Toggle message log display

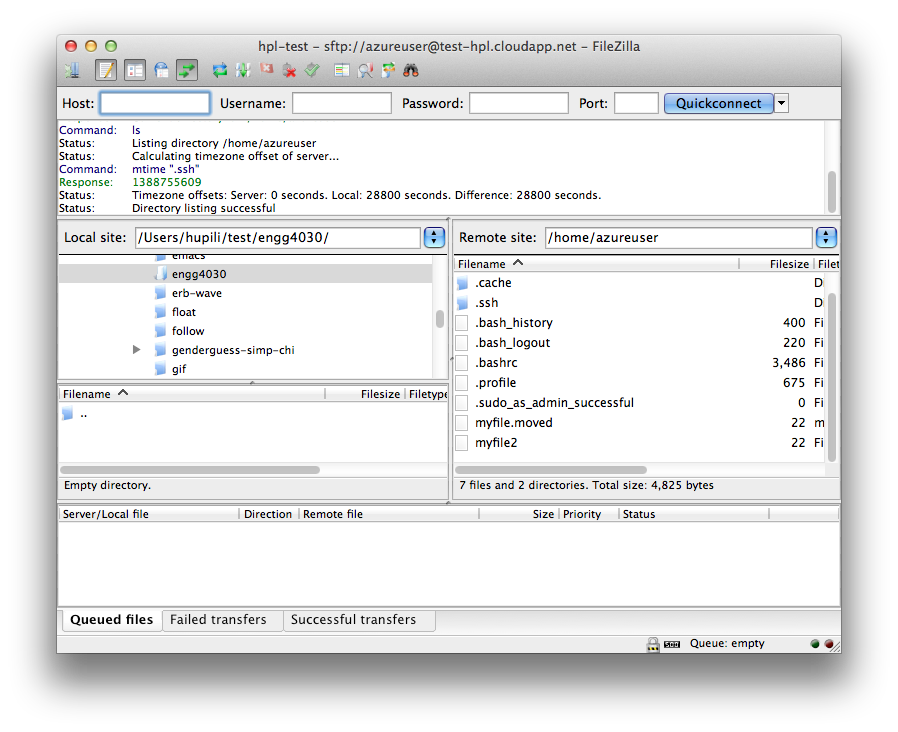tap(106, 70)
